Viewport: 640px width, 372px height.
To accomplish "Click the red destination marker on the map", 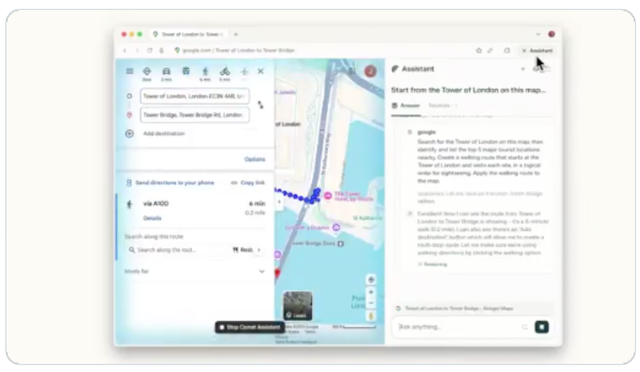I will (278, 274).
